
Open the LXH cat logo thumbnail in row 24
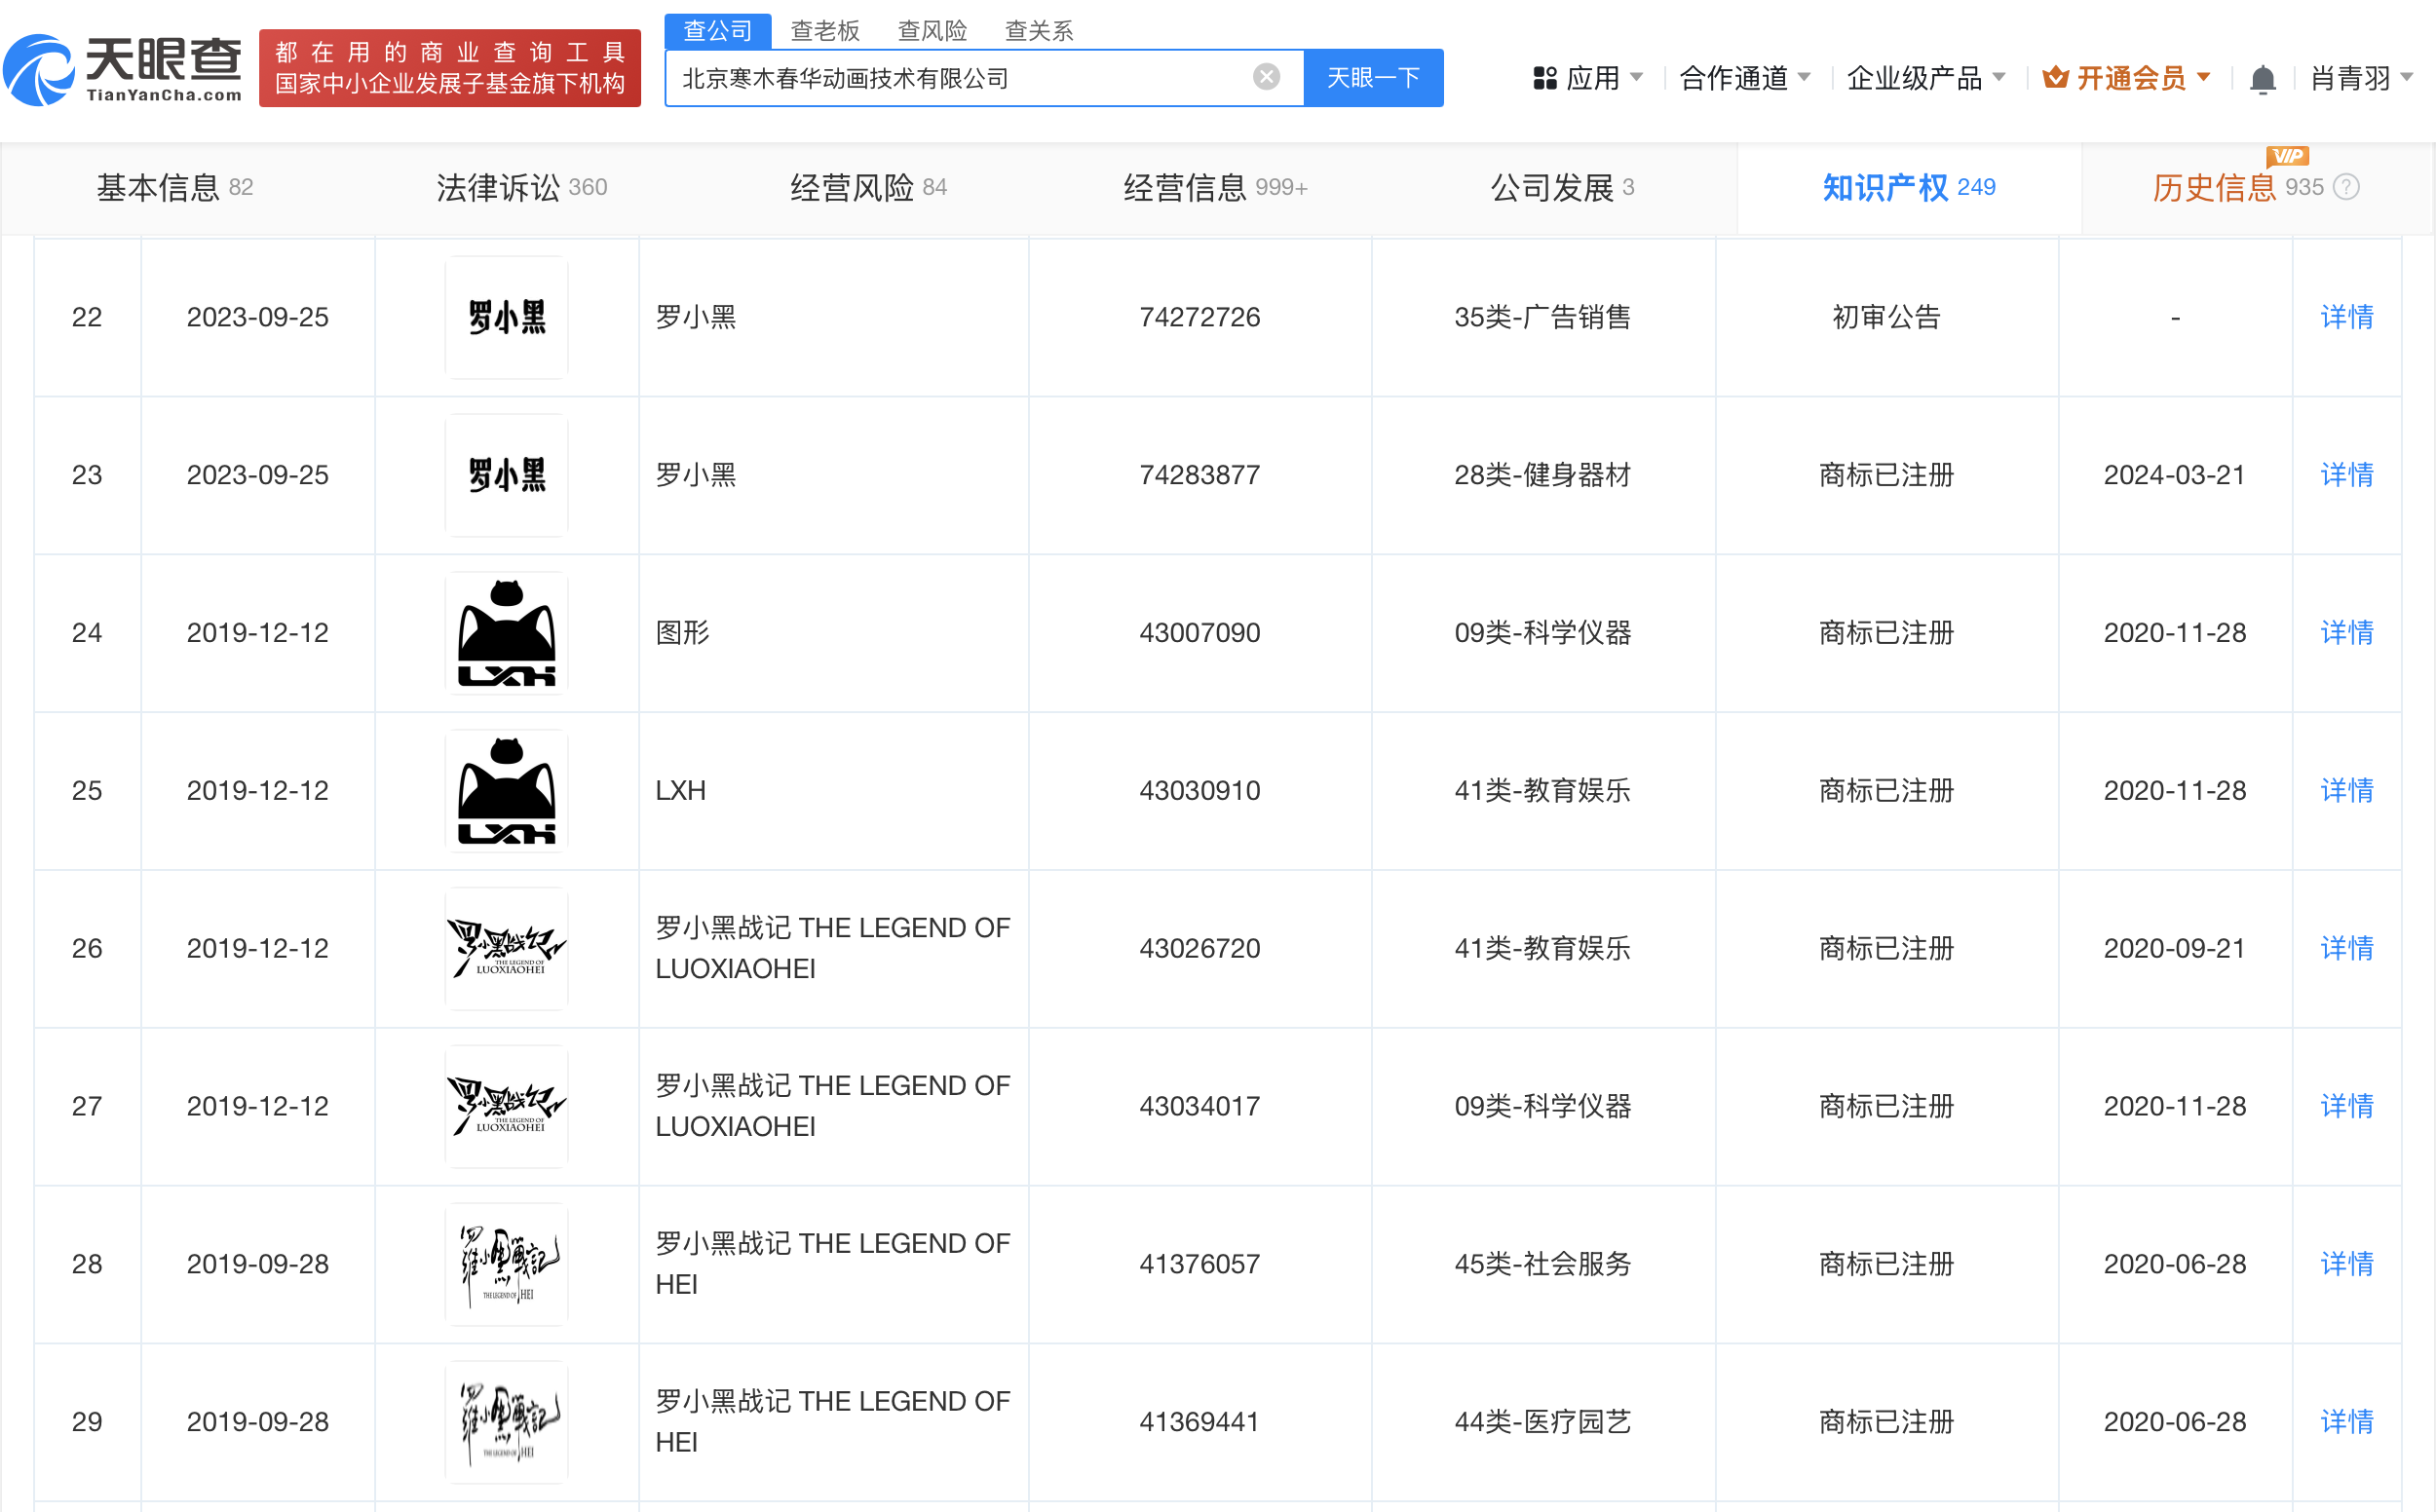[506, 633]
